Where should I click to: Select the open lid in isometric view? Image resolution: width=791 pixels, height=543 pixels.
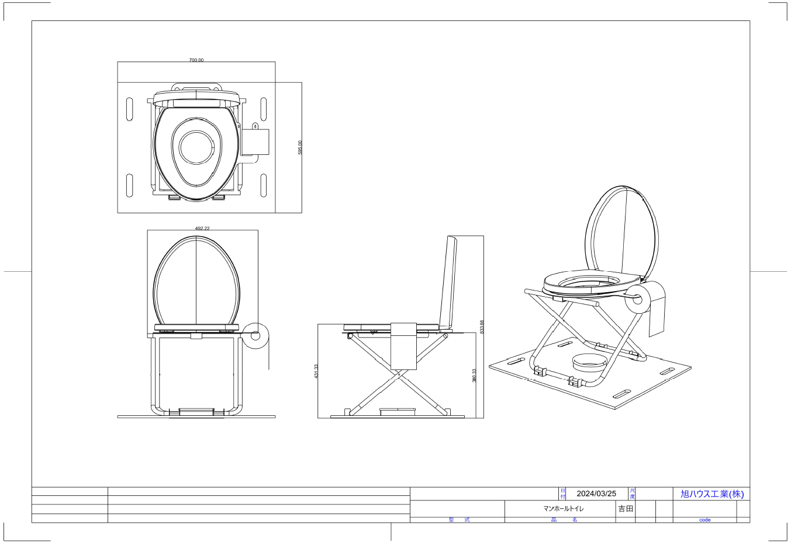click(x=620, y=232)
